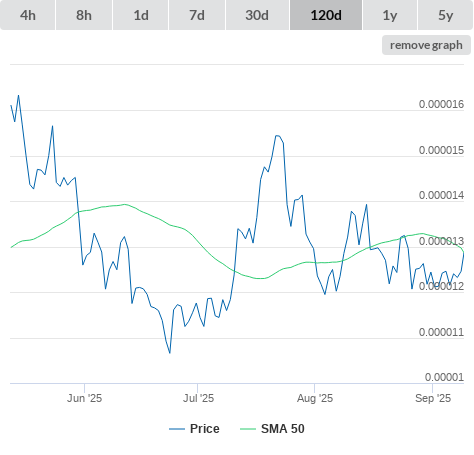Show the 5y time range chart

[446, 15]
